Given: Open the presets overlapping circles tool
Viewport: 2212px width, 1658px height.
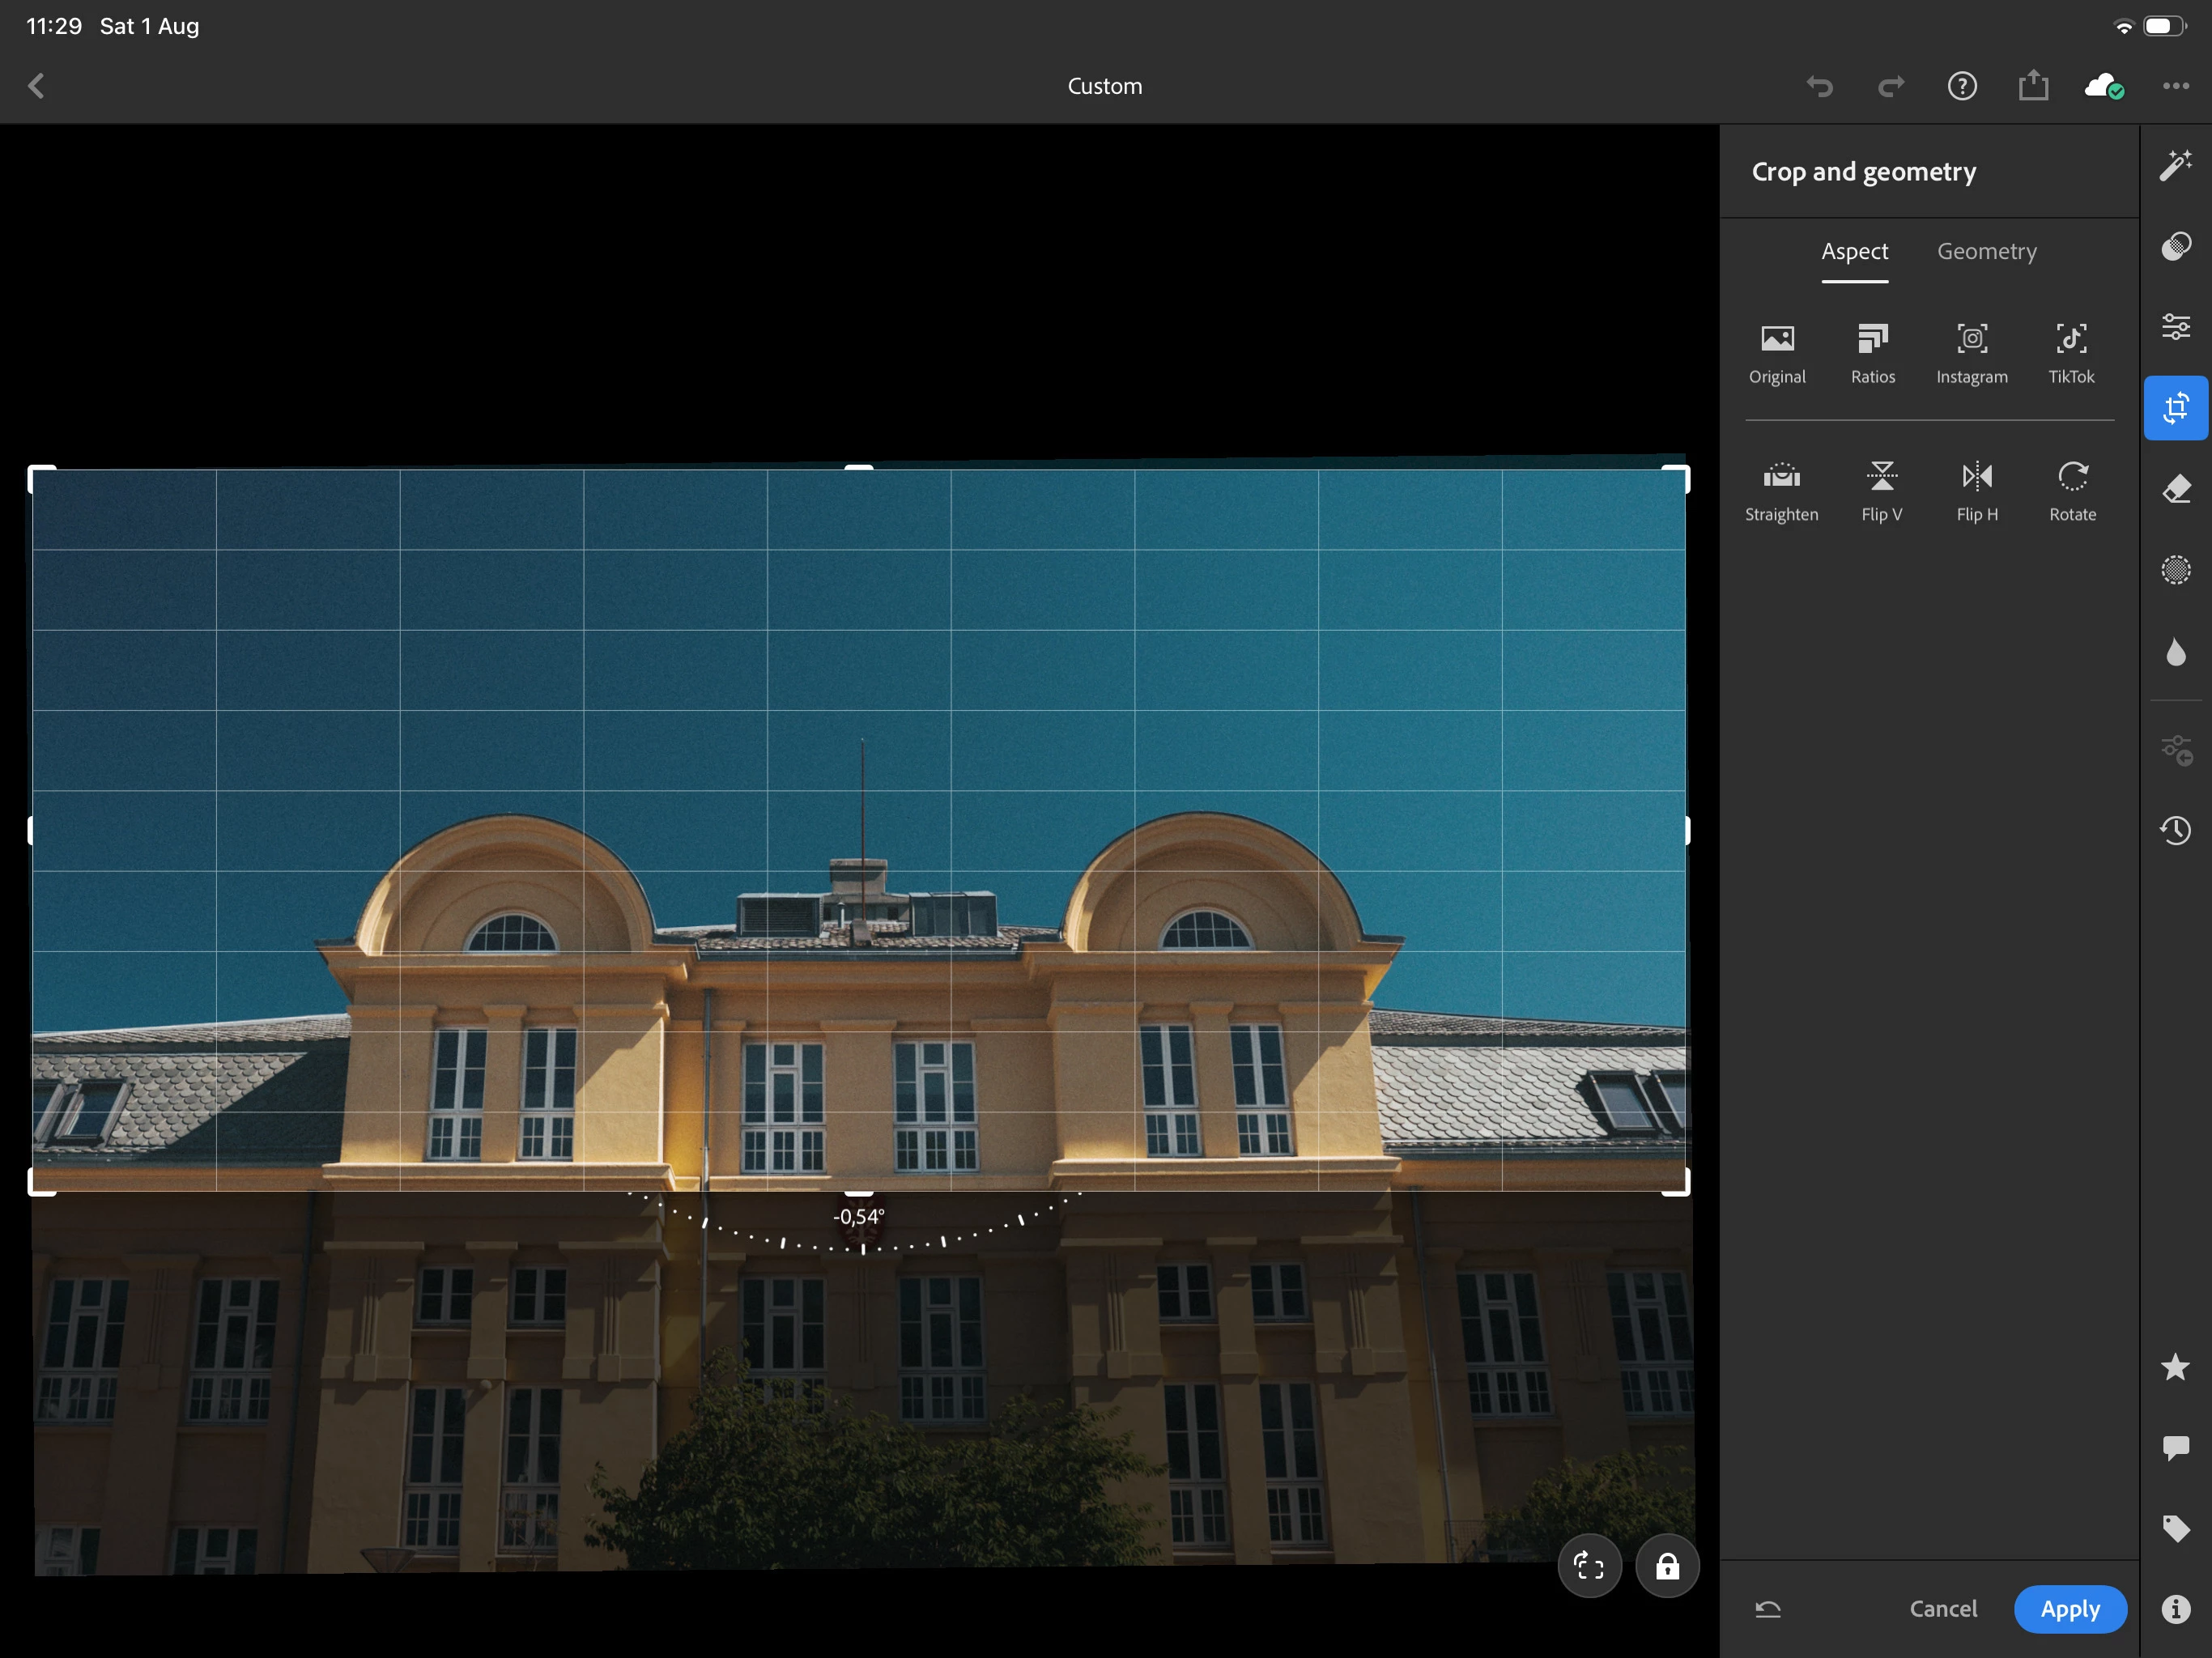Looking at the screenshot, I should tap(2175, 246).
